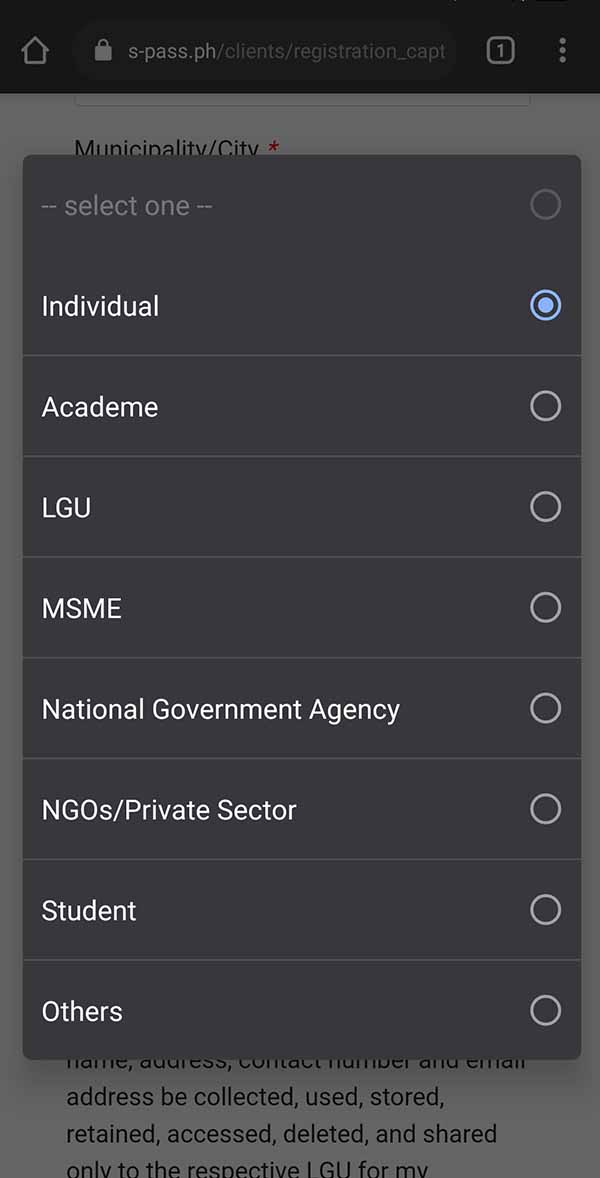Select Others at the bottom of the list
This screenshot has width=600, height=1178.
(300, 1011)
